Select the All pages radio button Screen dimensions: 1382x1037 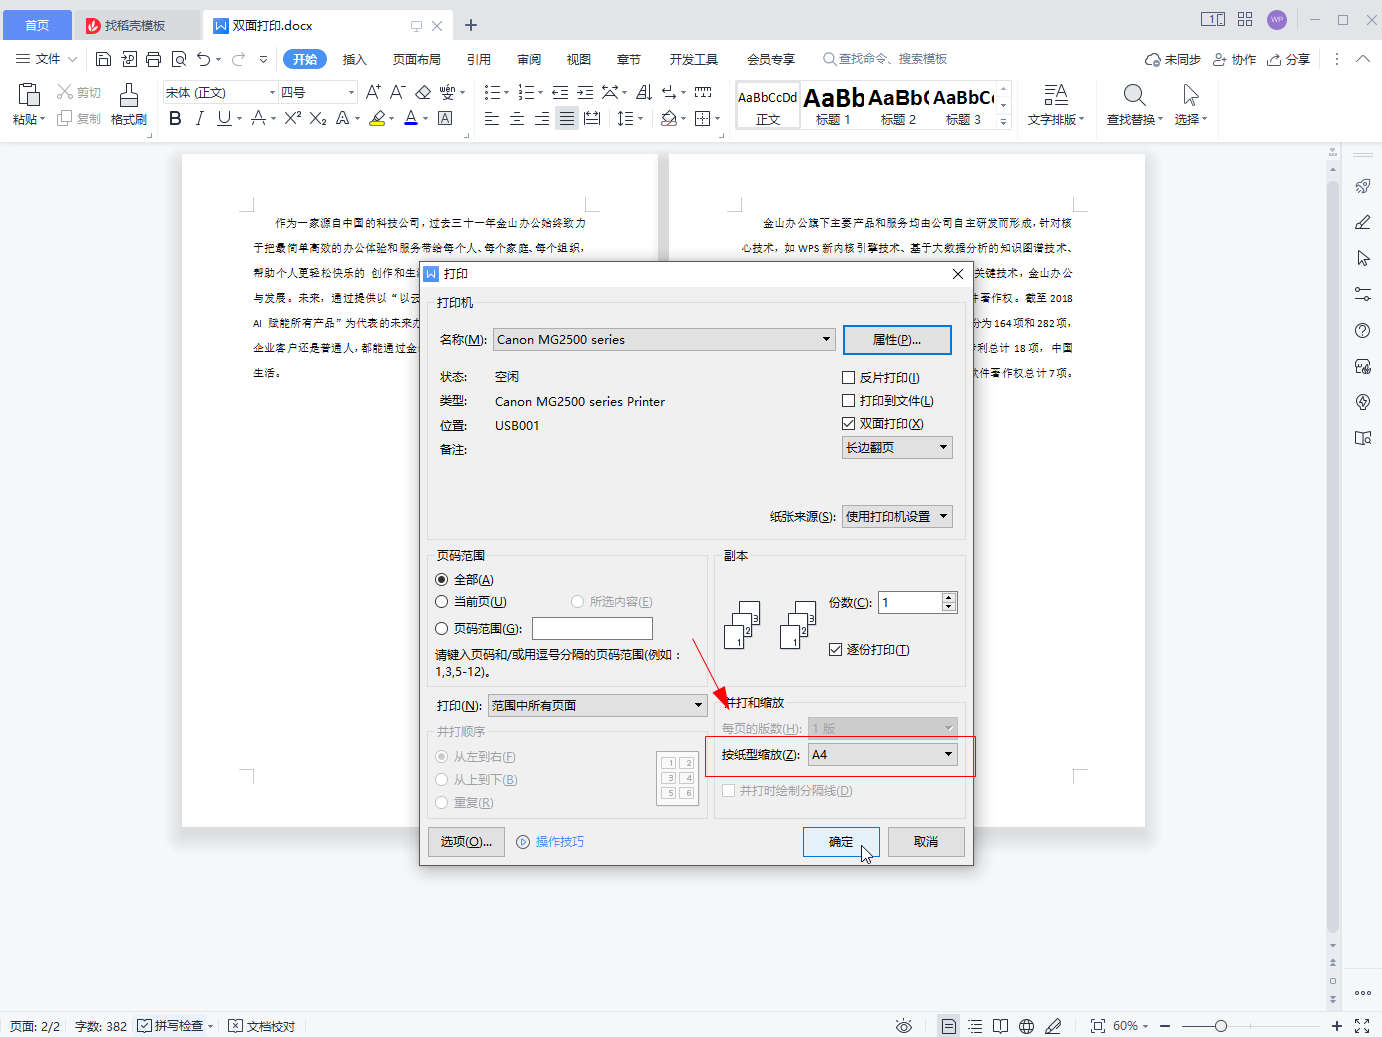(441, 579)
